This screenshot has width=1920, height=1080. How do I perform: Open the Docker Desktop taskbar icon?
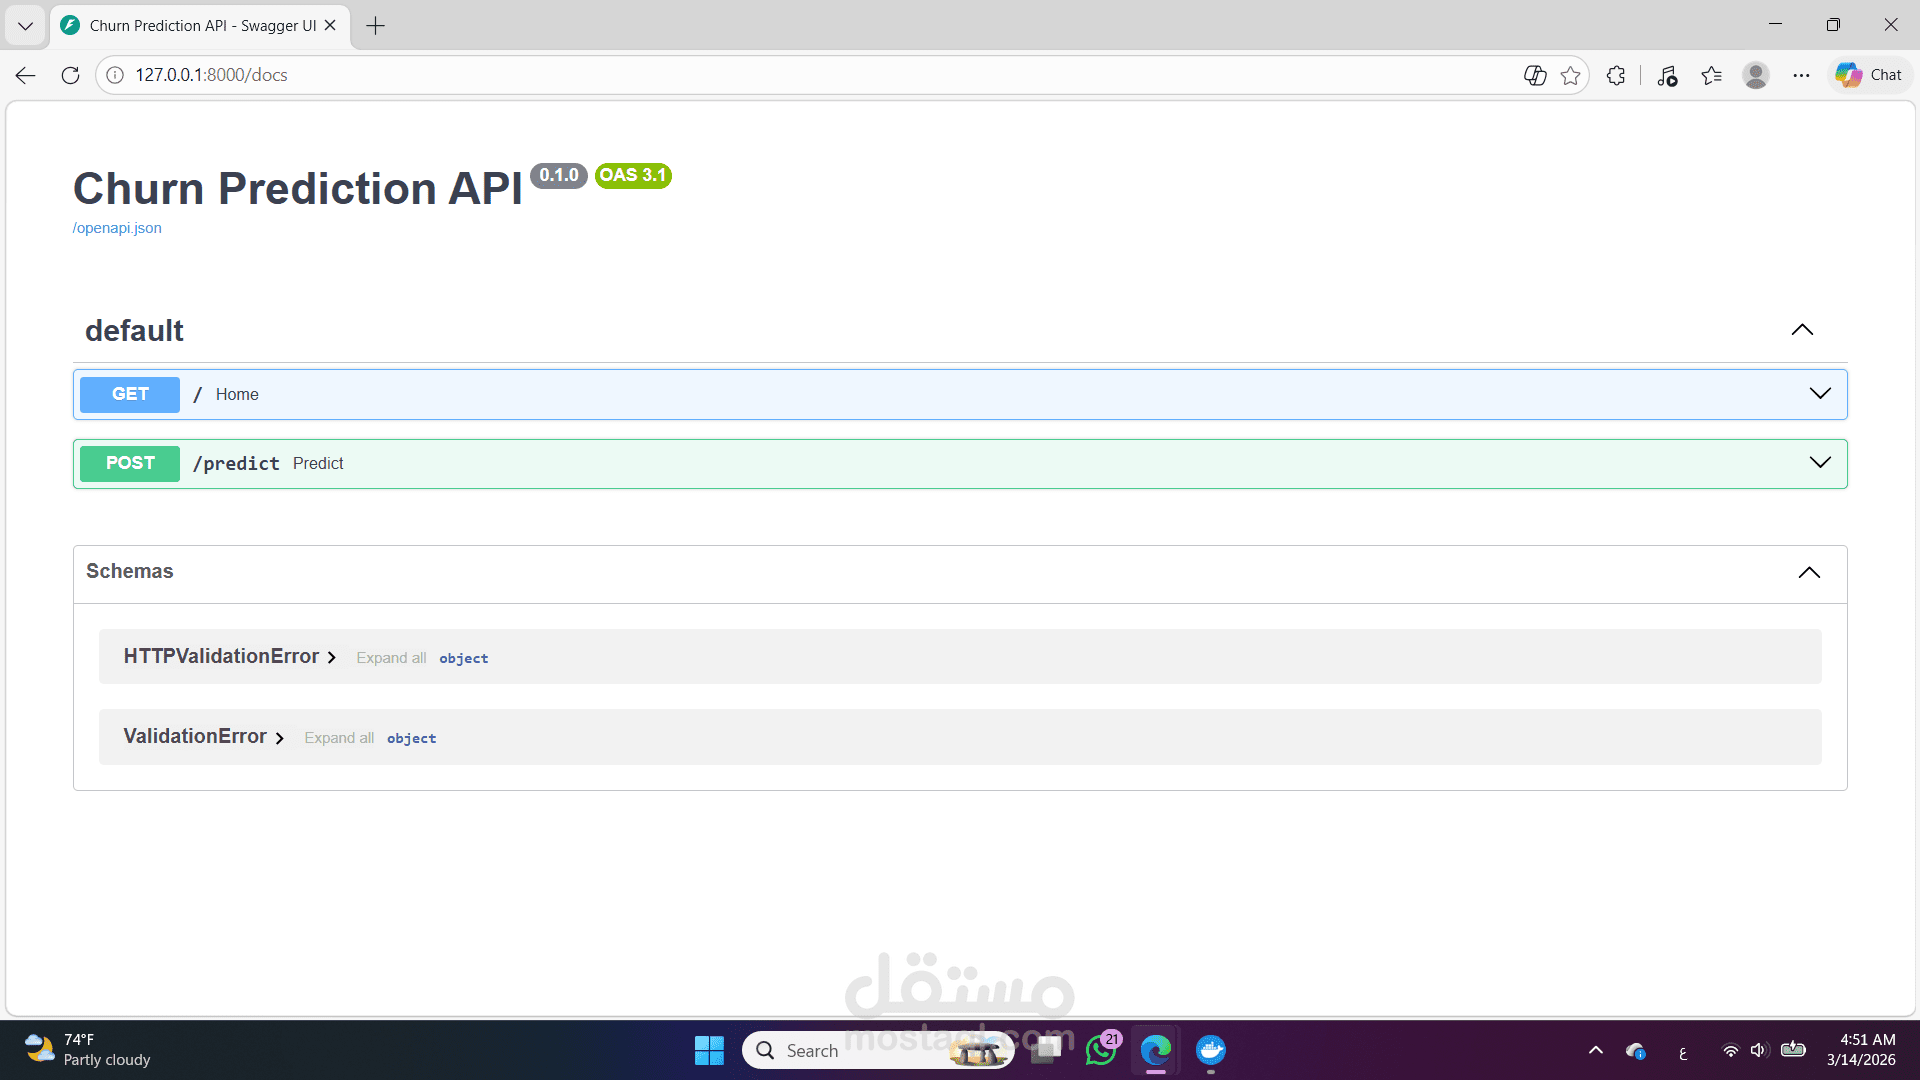1210,1050
